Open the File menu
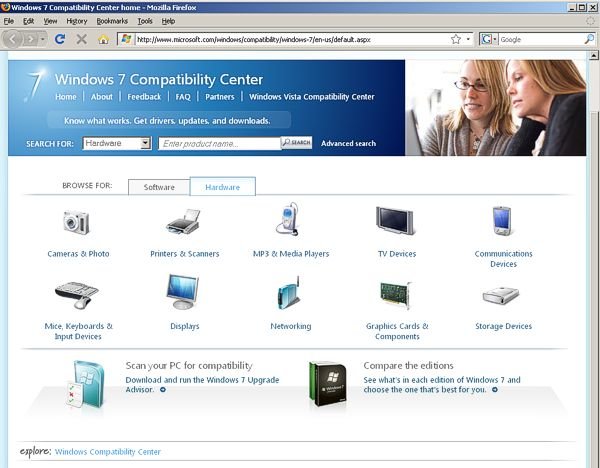This screenshot has height=468, width=600. tap(8, 21)
